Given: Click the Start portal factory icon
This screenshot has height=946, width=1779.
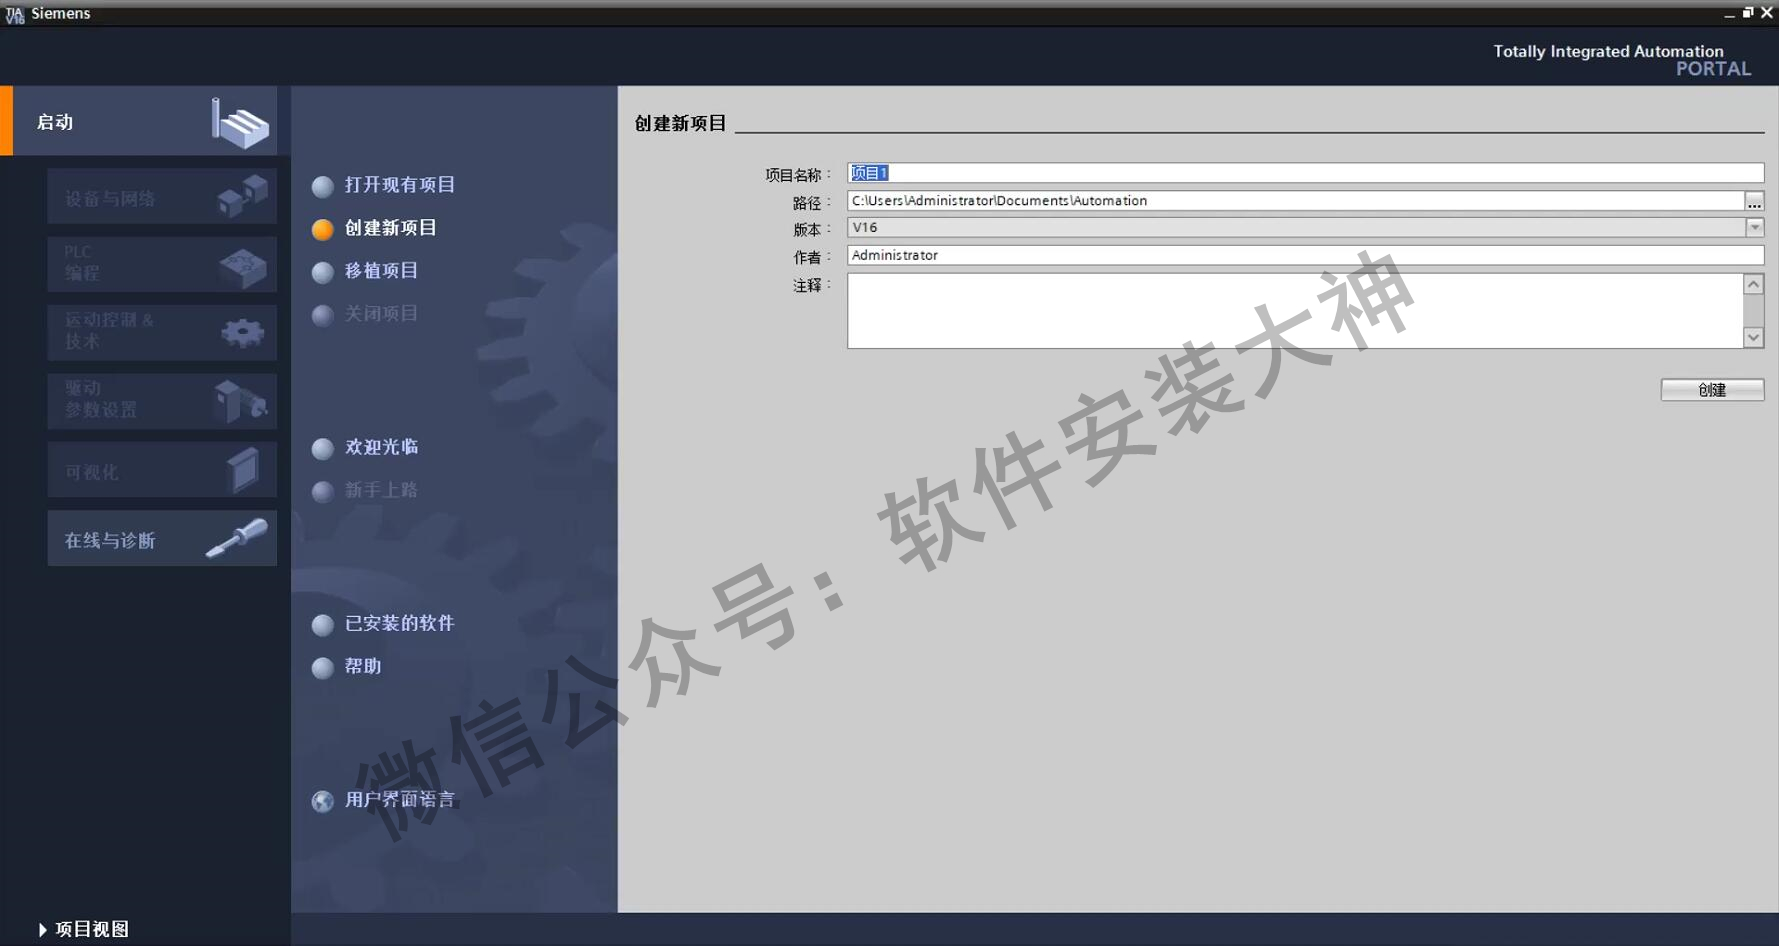Looking at the screenshot, I should (x=240, y=123).
